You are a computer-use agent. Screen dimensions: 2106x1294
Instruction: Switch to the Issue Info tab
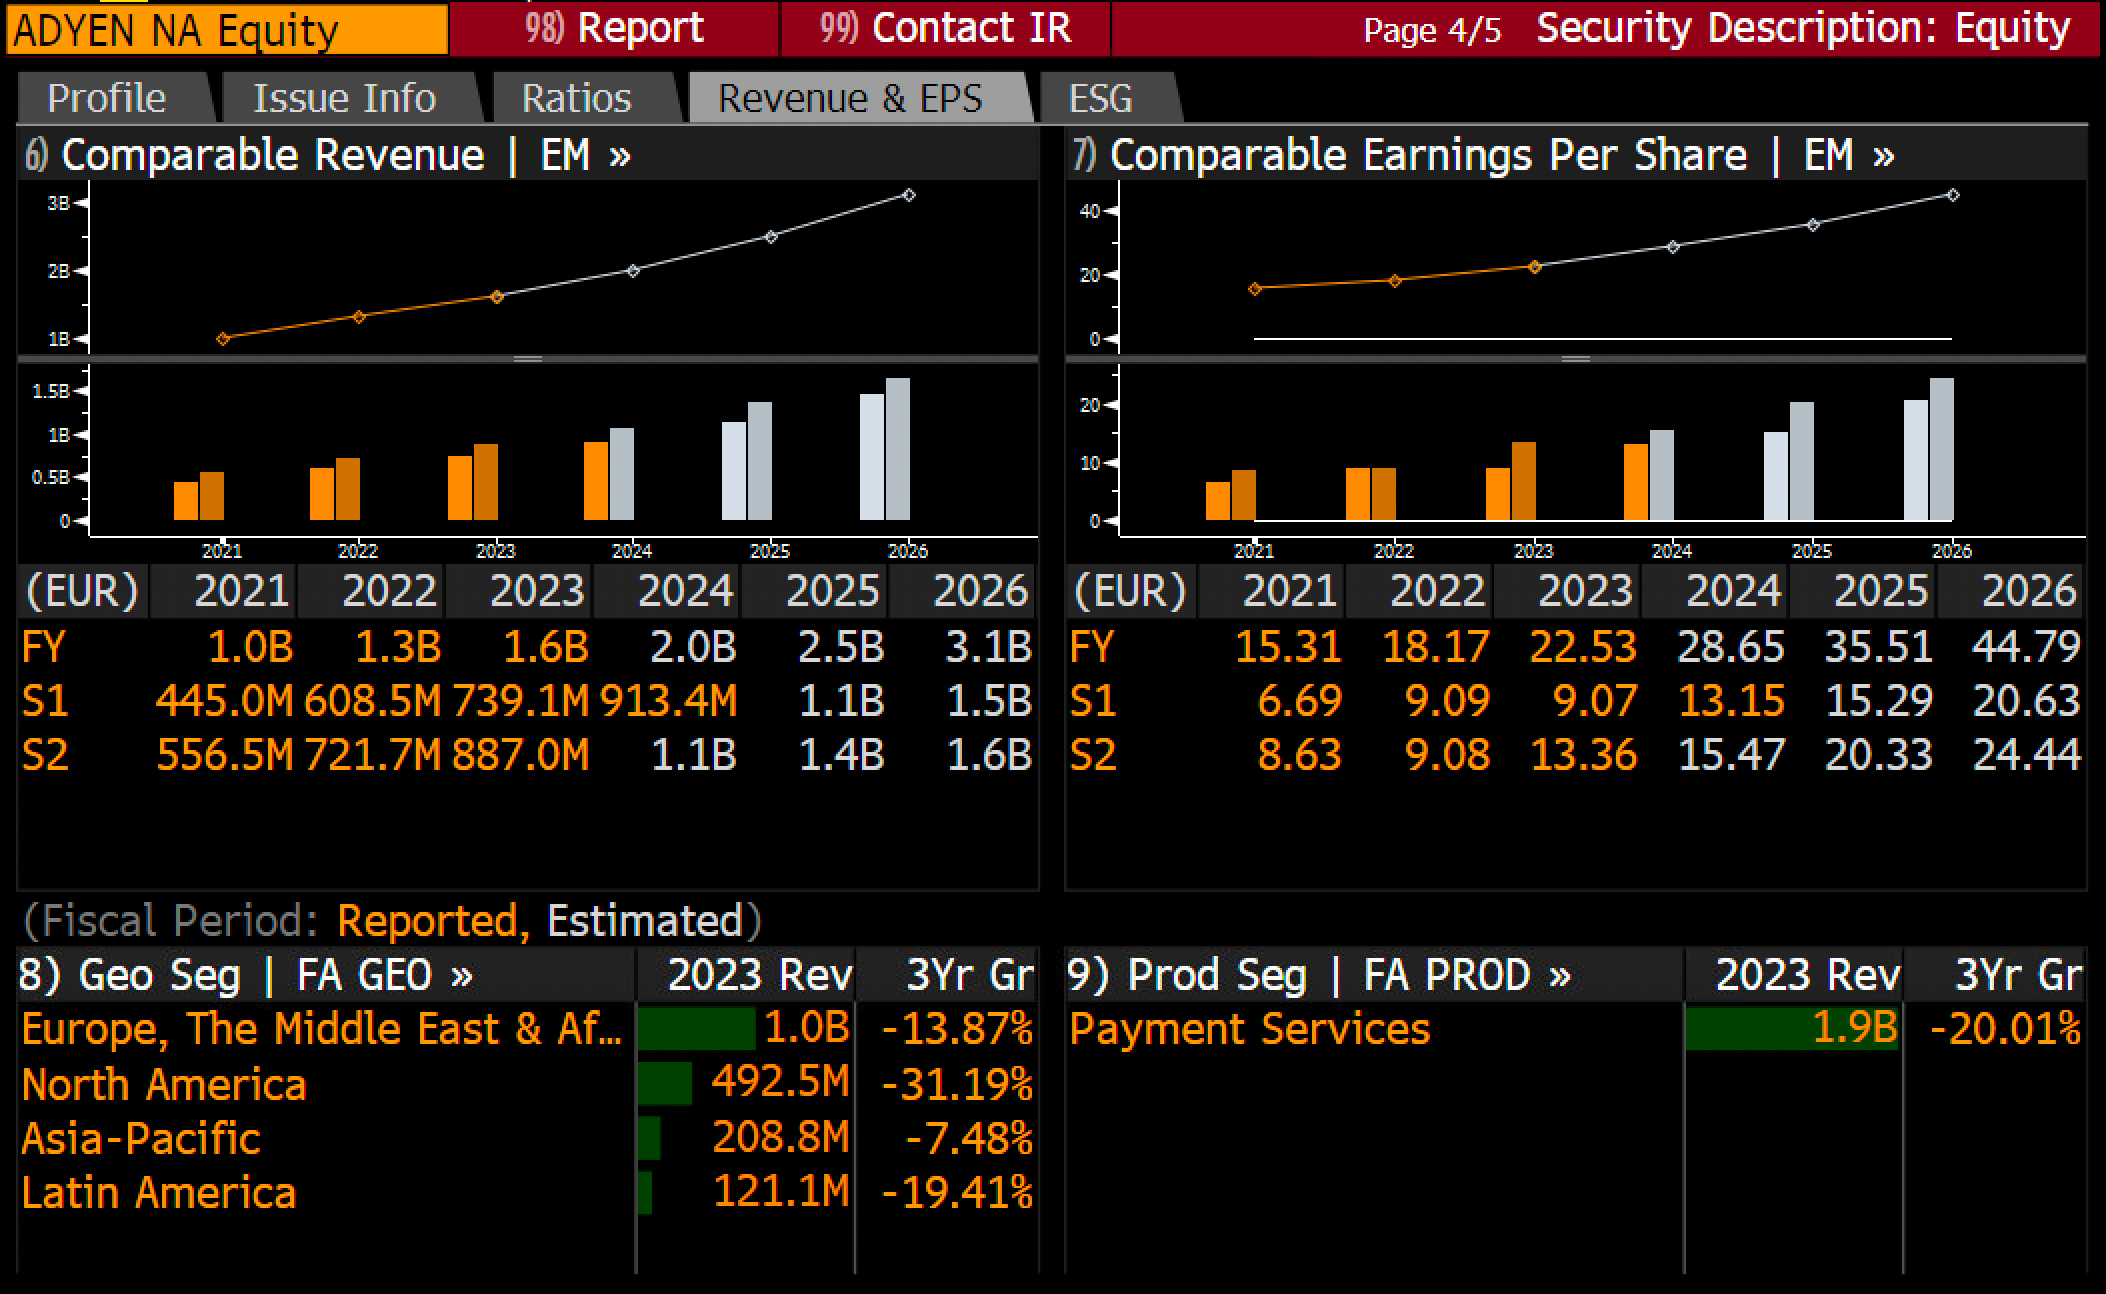(x=346, y=98)
